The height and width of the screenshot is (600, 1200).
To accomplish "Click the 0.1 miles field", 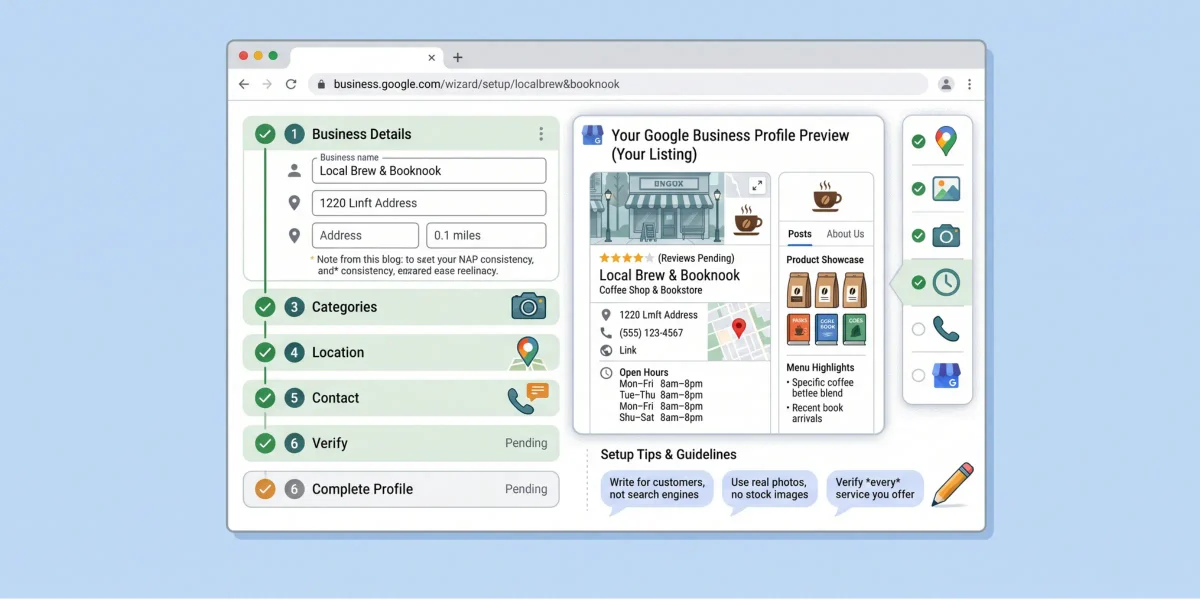I will 486,235.
